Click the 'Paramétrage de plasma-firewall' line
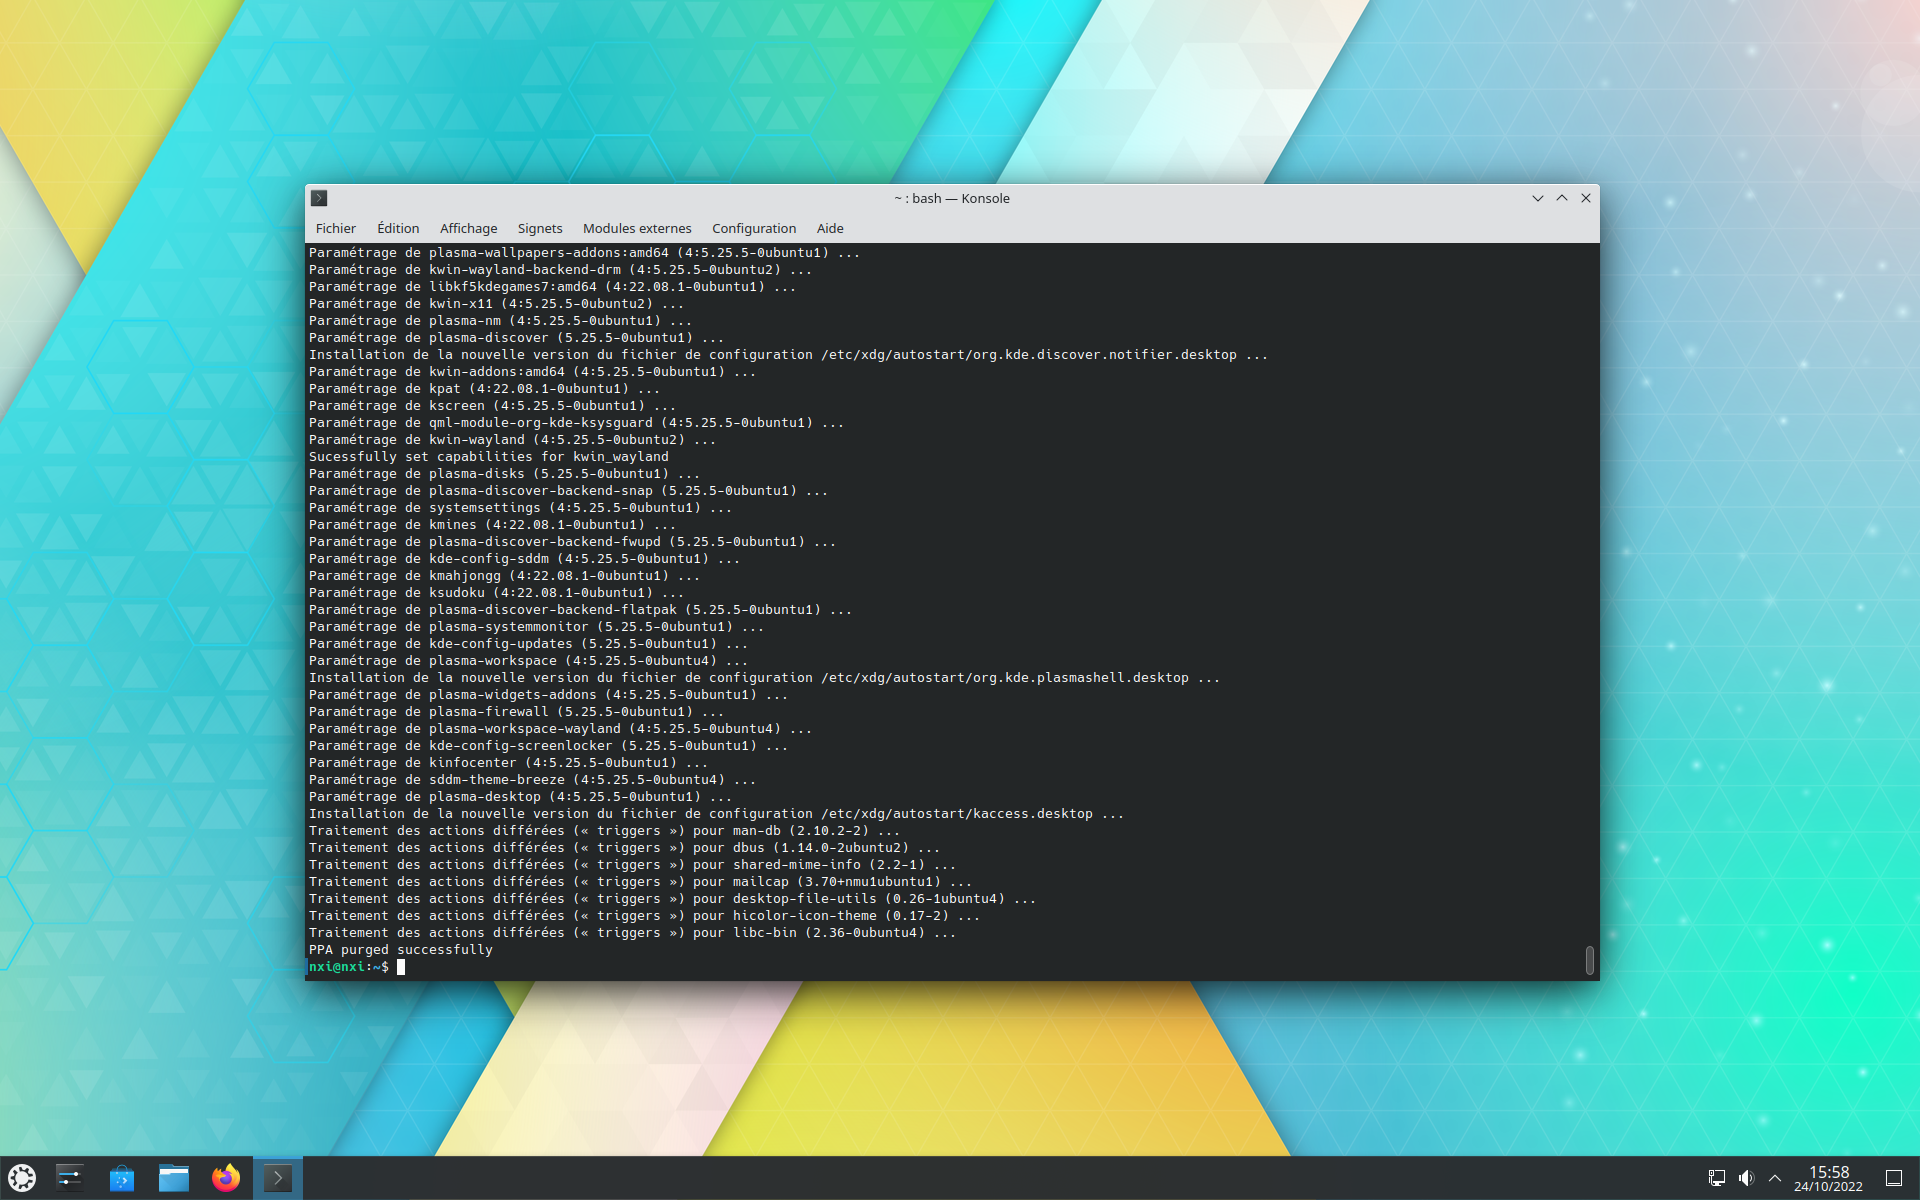 point(517,712)
